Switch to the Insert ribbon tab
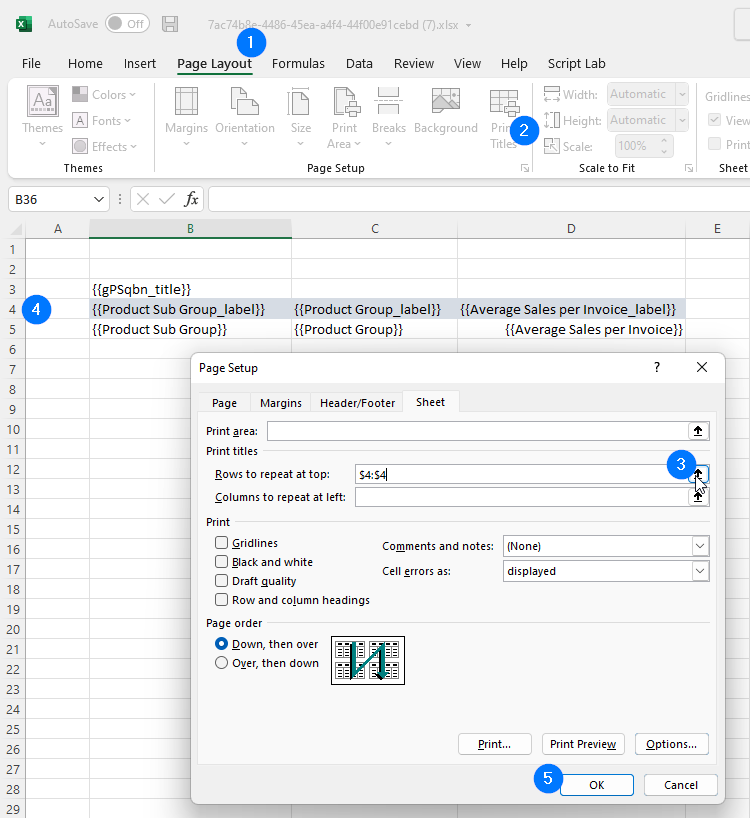The image size is (750, 818). click(x=140, y=64)
